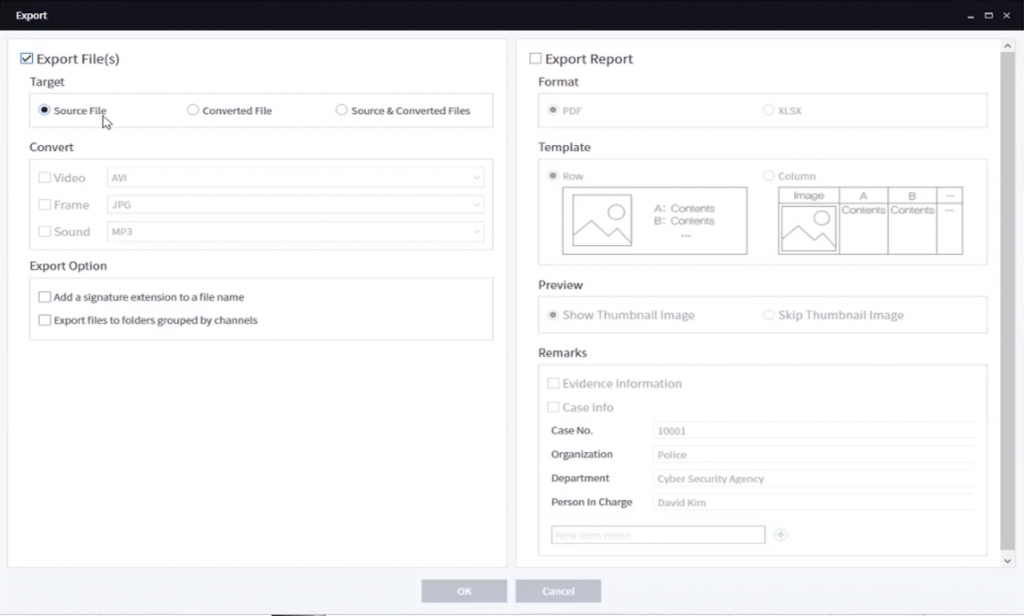The height and width of the screenshot is (616, 1024).
Task: Uncheck the Export File(s) checkbox
Action: pos(26,58)
